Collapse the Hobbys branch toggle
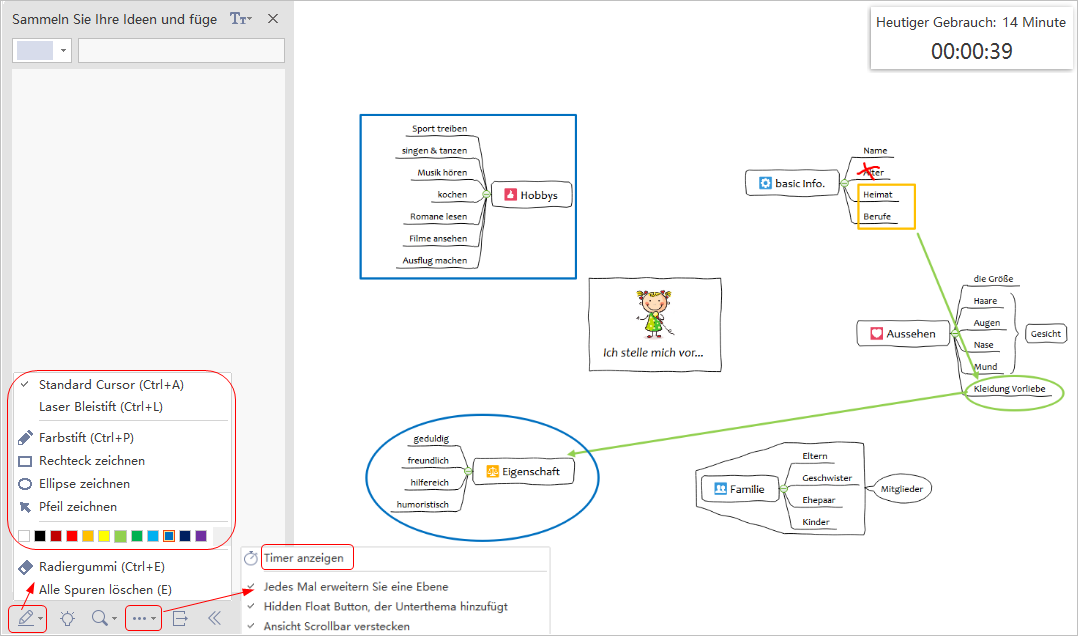Screen dimensions: 1078x636 [x=486, y=195]
